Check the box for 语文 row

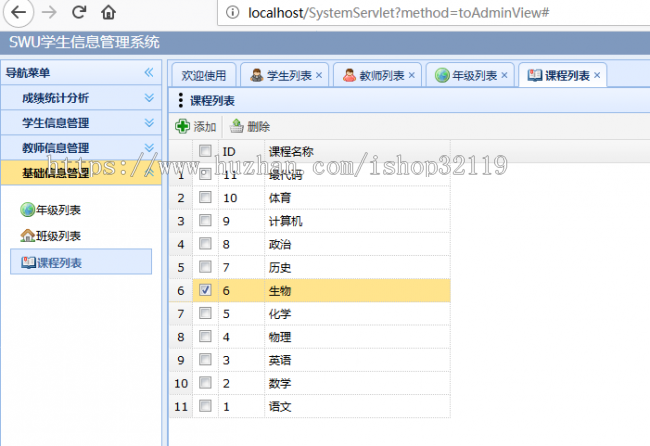pos(205,406)
